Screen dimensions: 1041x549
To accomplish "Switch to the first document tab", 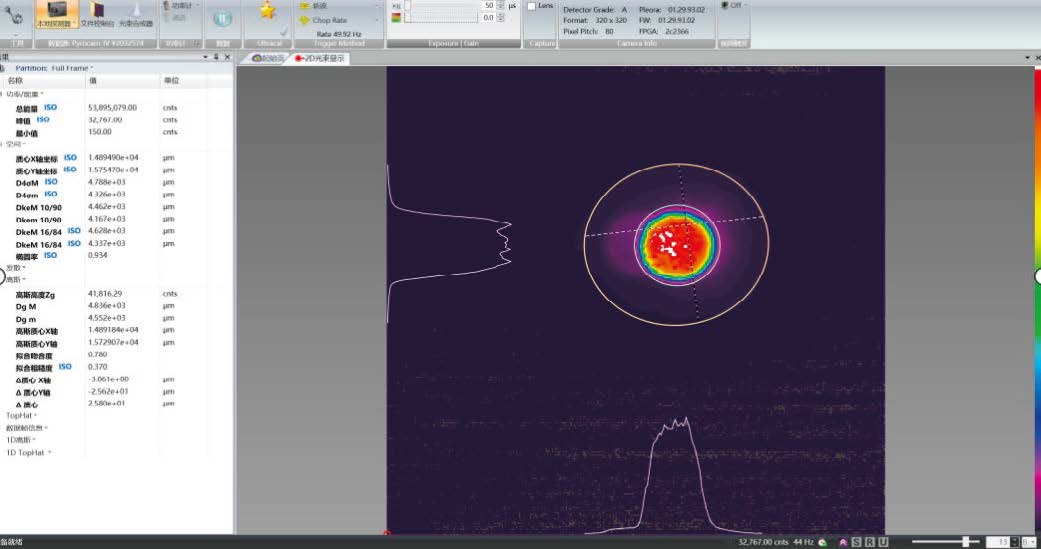I will point(267,58).
